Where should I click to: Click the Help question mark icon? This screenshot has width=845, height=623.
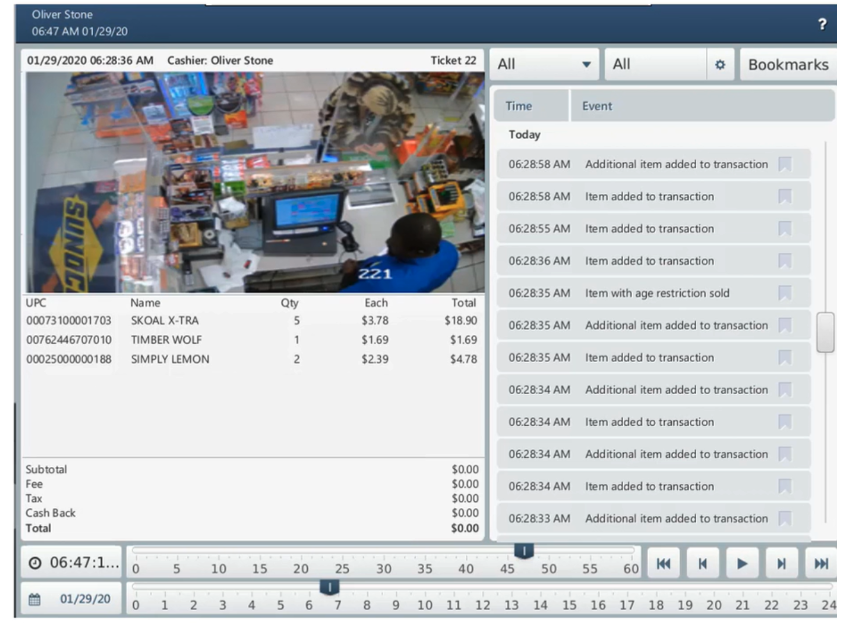[x=822, y=25]
